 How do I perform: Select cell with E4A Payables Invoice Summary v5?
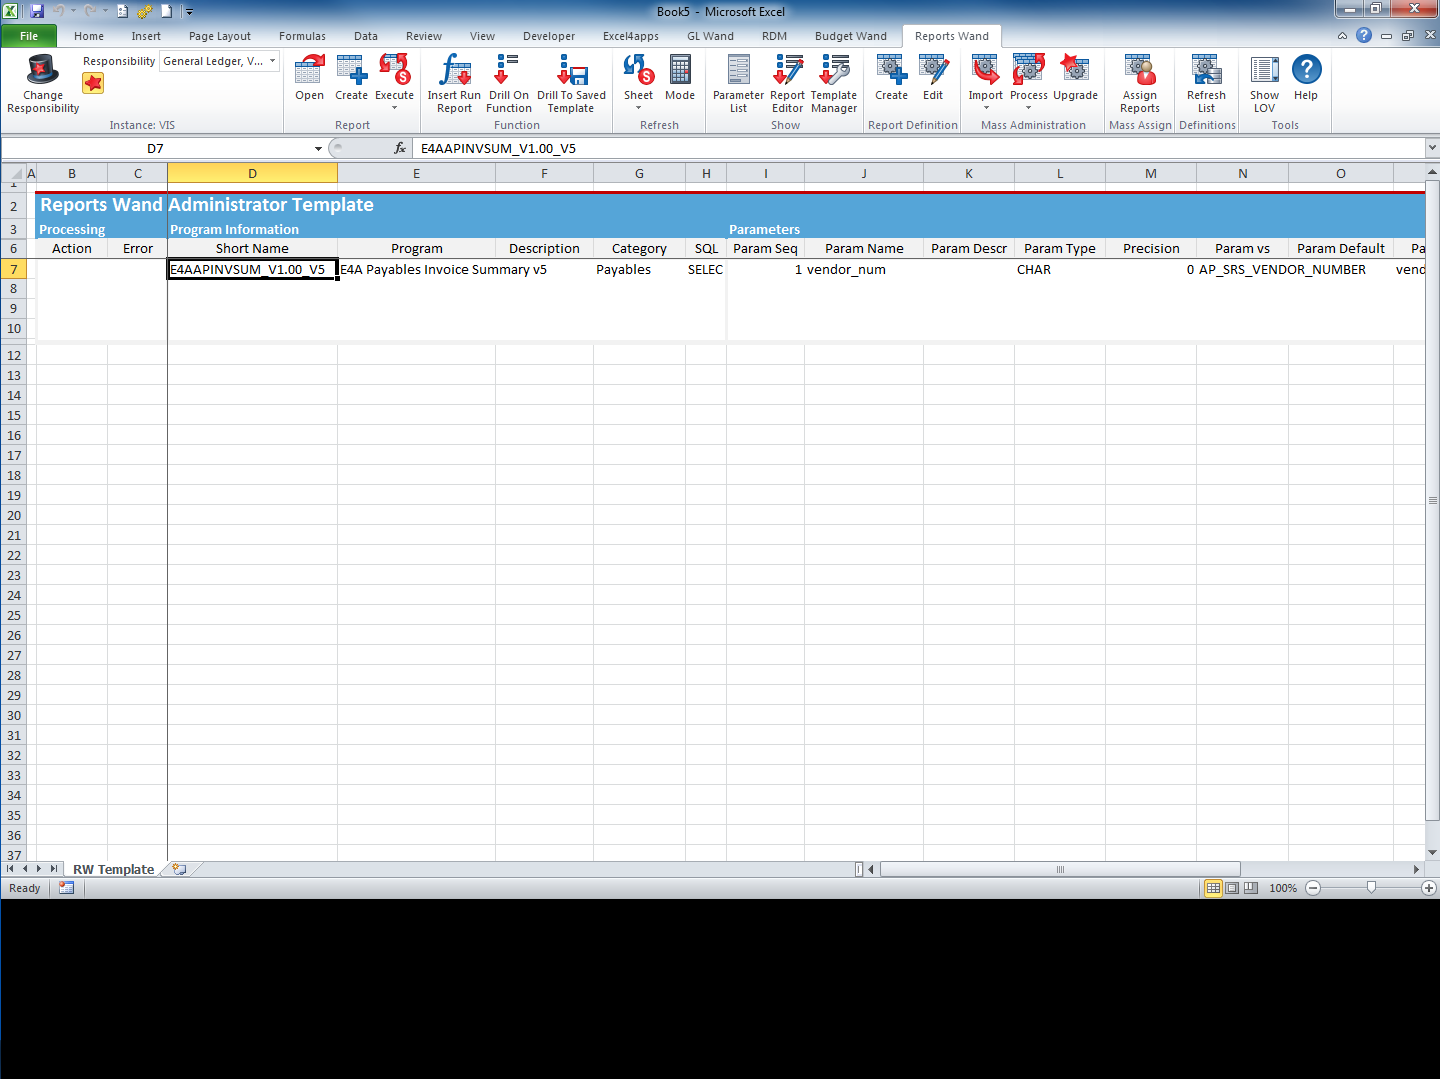(416, 269)
